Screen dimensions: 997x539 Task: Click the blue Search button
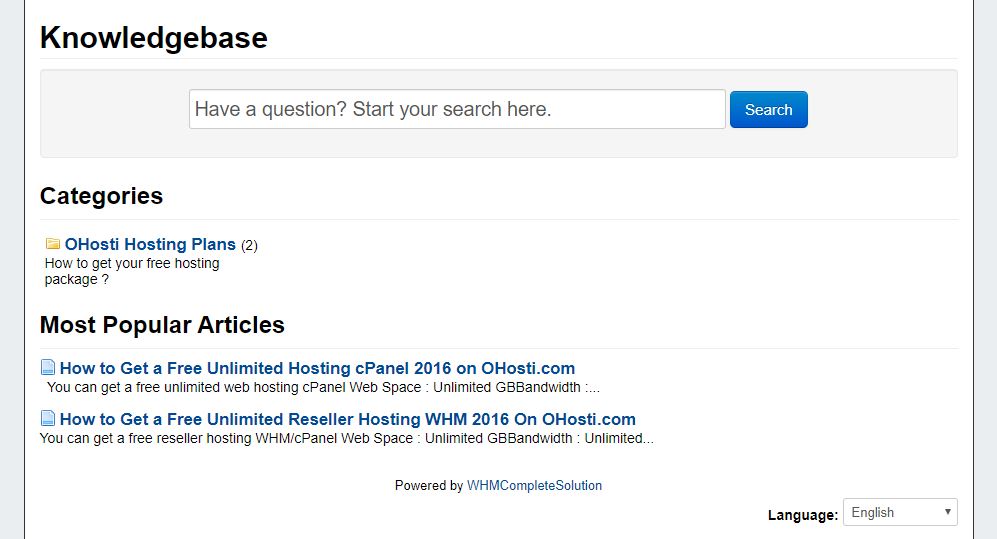click(x=769, y=109)
